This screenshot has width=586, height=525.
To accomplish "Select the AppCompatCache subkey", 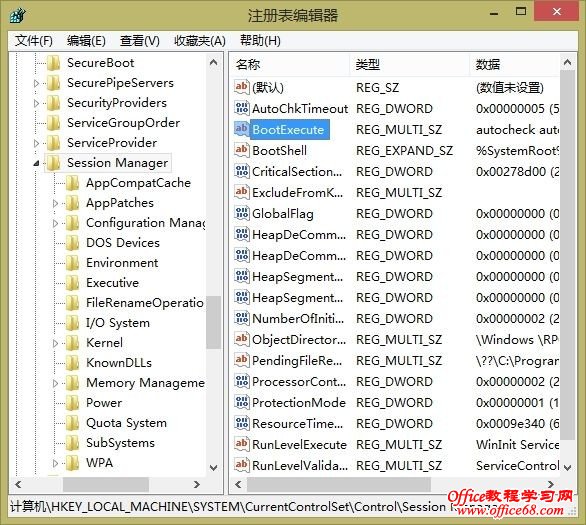I will point(138,183).
